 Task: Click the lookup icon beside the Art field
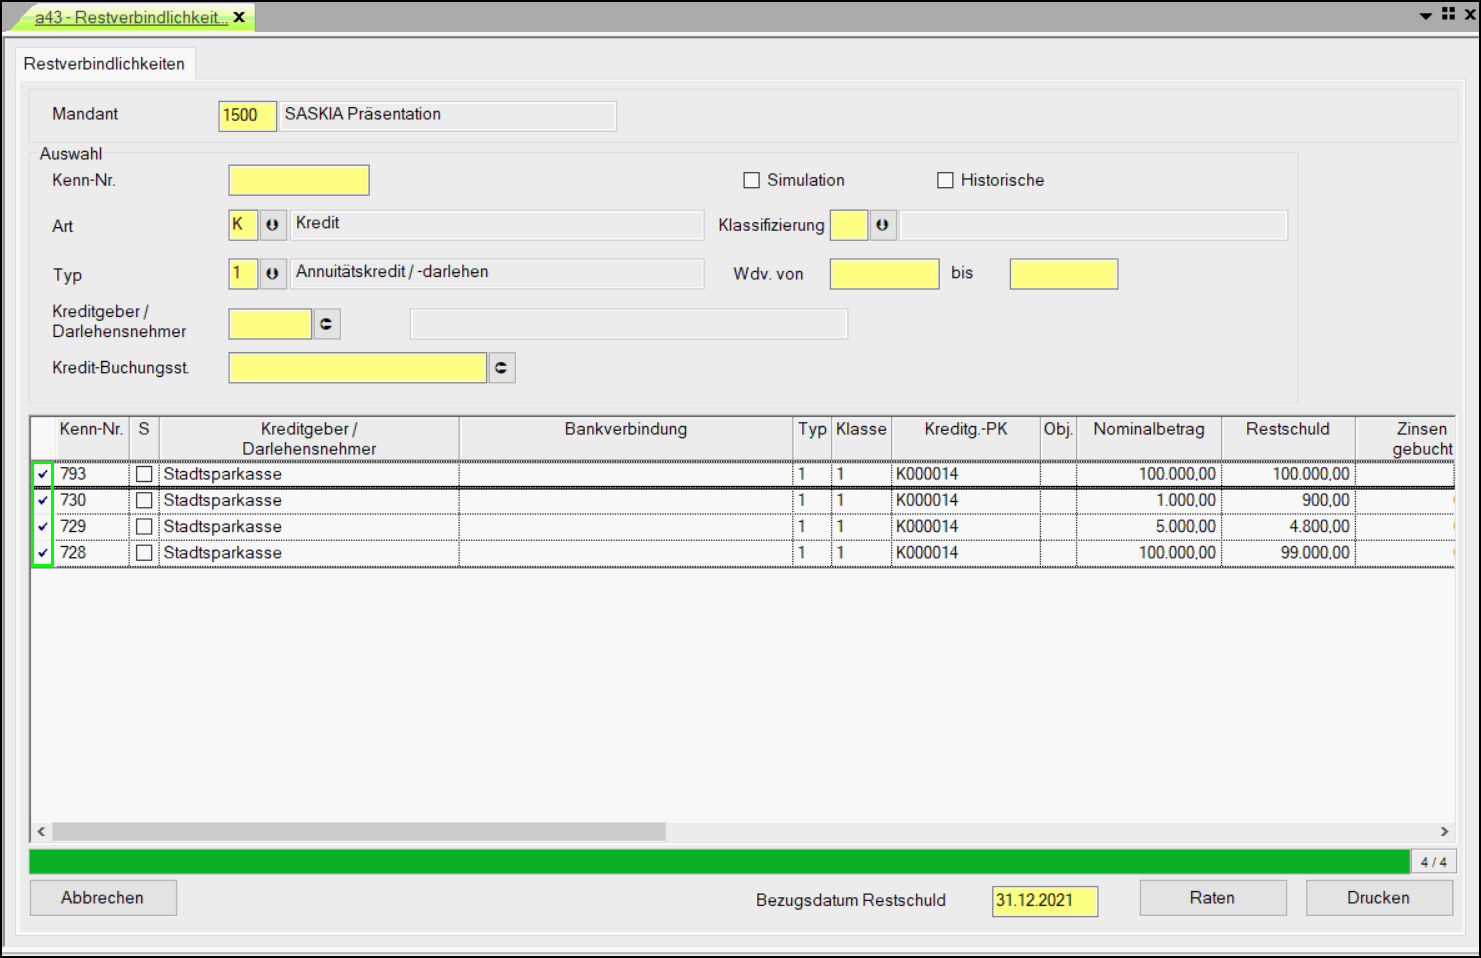tap(272, 225)
